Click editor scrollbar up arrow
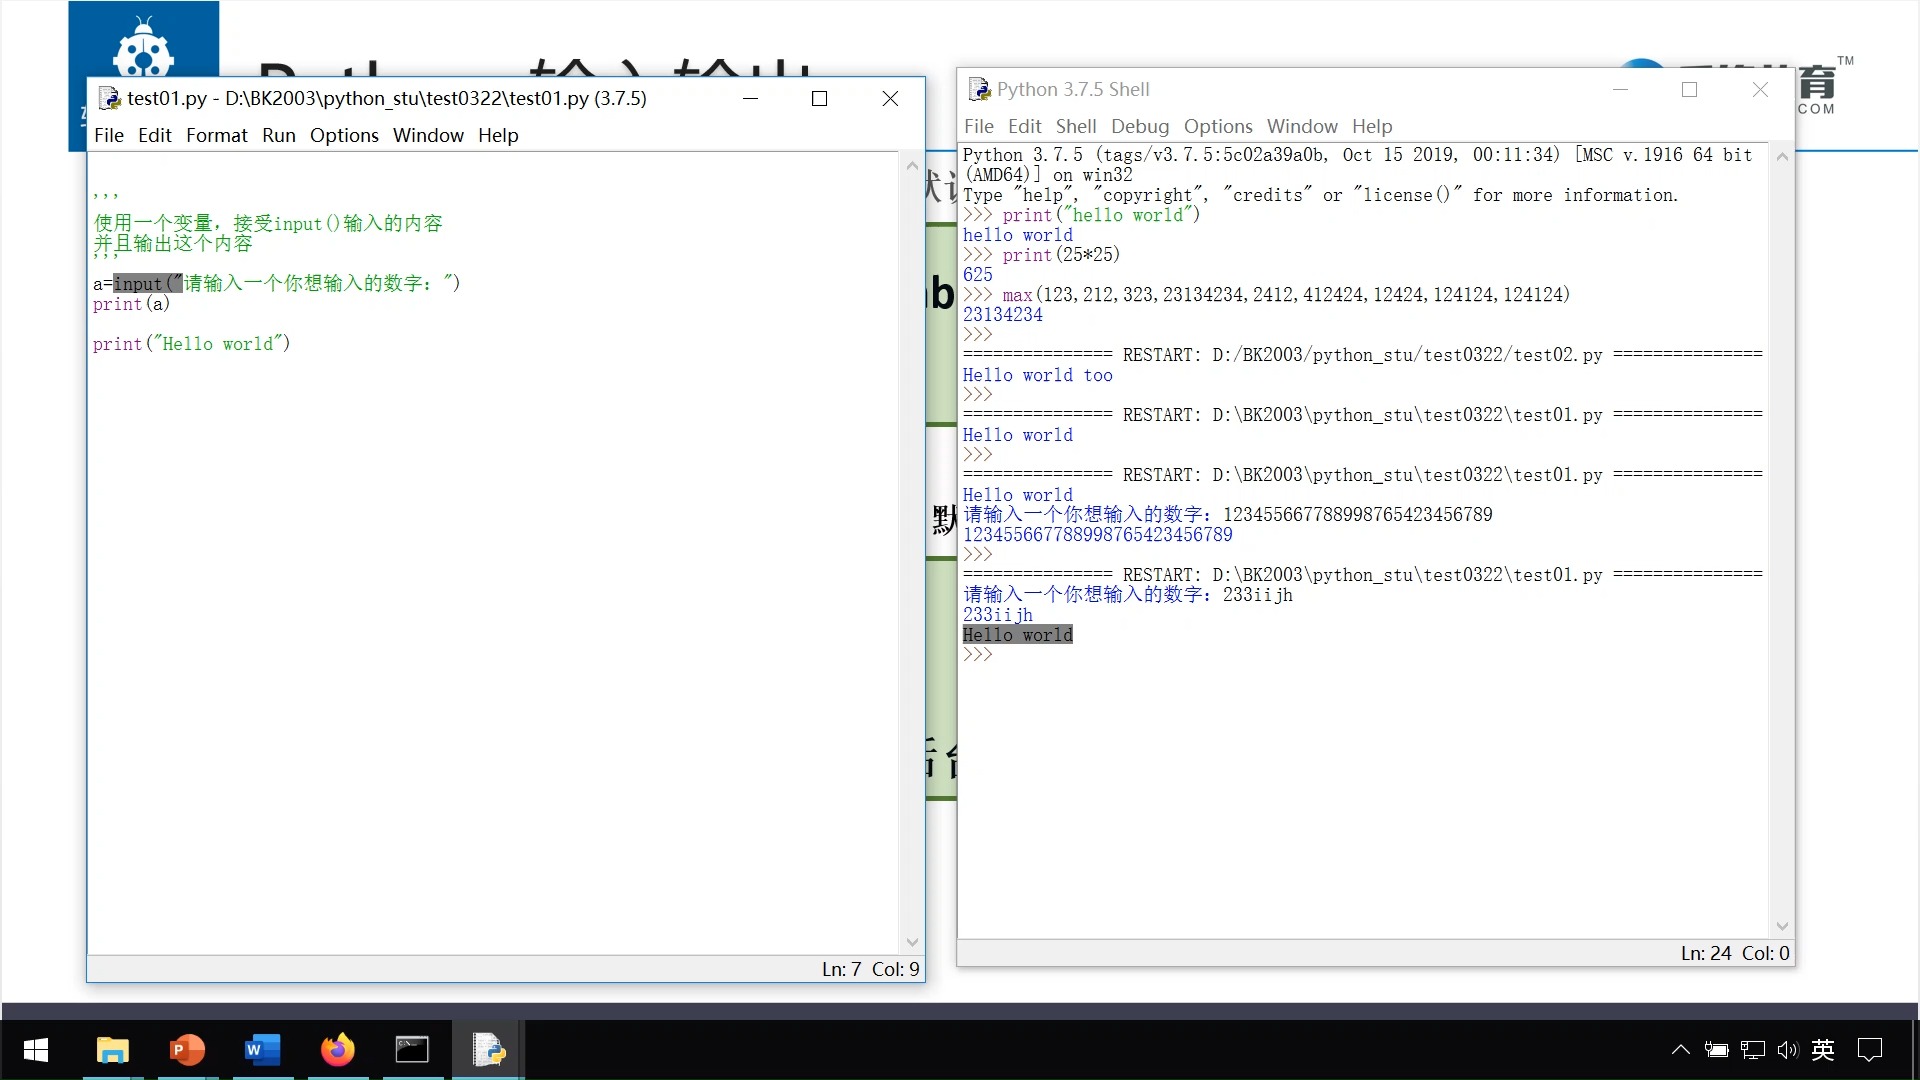 (911, 166)
